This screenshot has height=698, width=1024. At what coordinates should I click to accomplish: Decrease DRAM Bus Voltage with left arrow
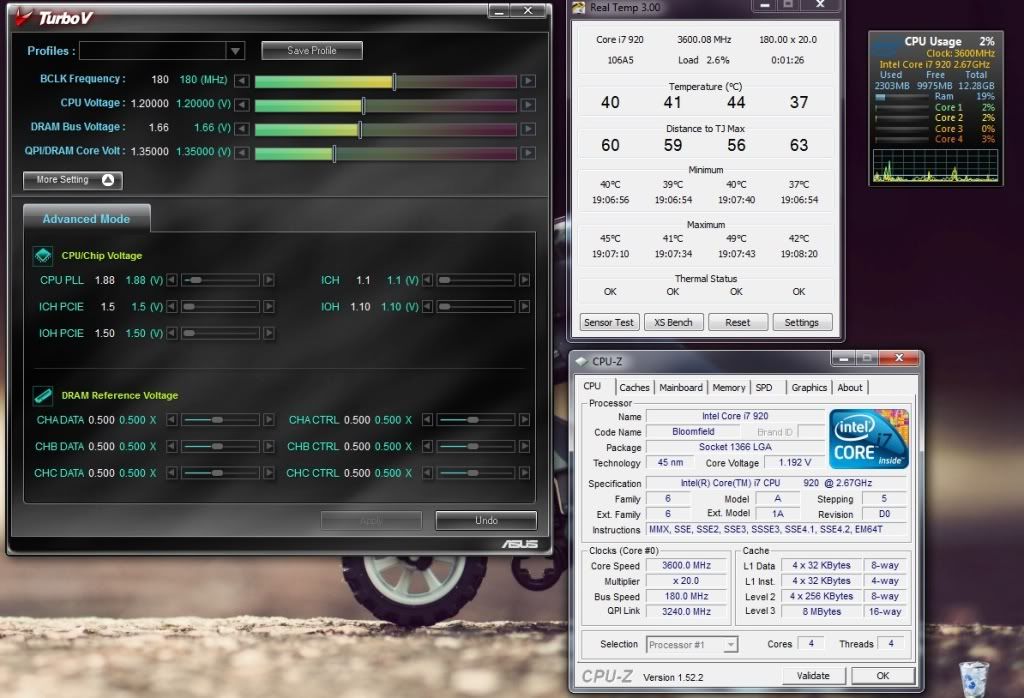click(x=242, y=129)
